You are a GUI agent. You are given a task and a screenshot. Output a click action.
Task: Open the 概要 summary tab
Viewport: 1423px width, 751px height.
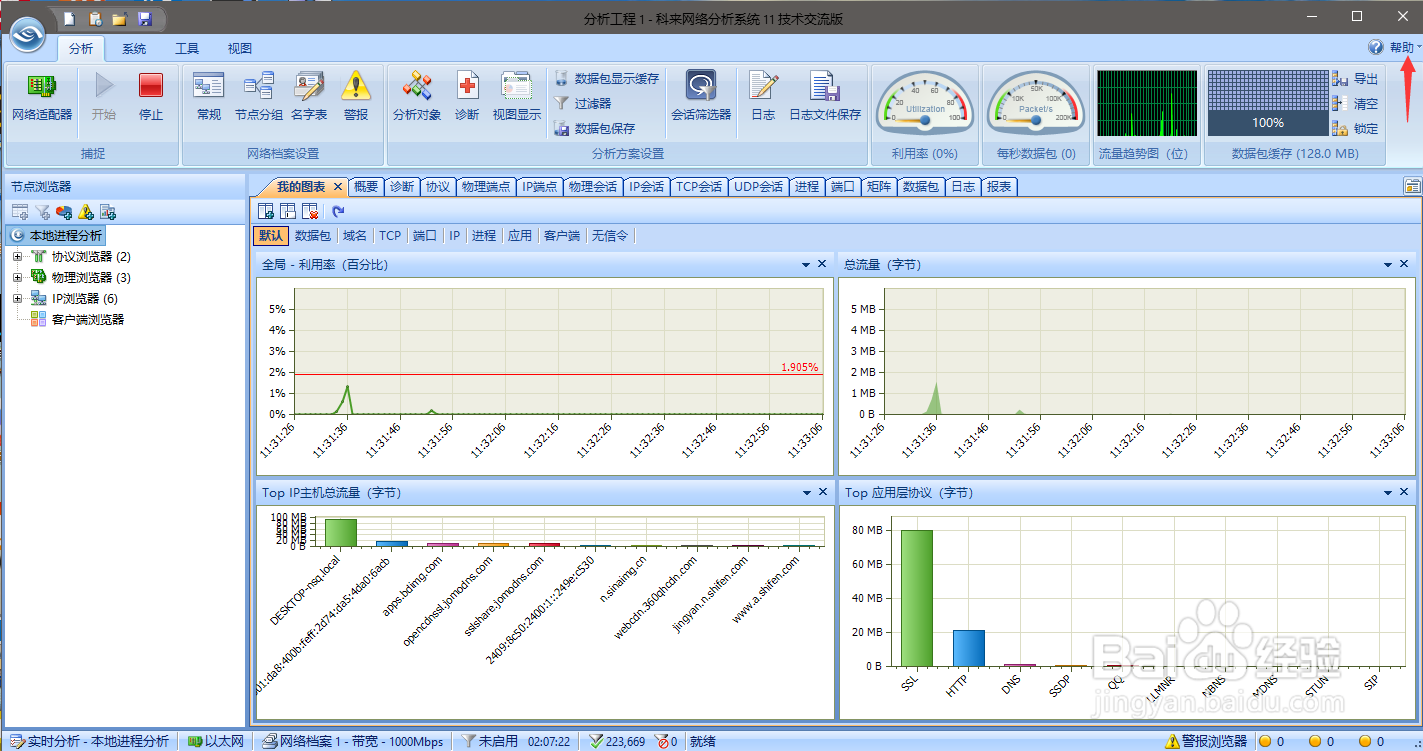[366, 186]
